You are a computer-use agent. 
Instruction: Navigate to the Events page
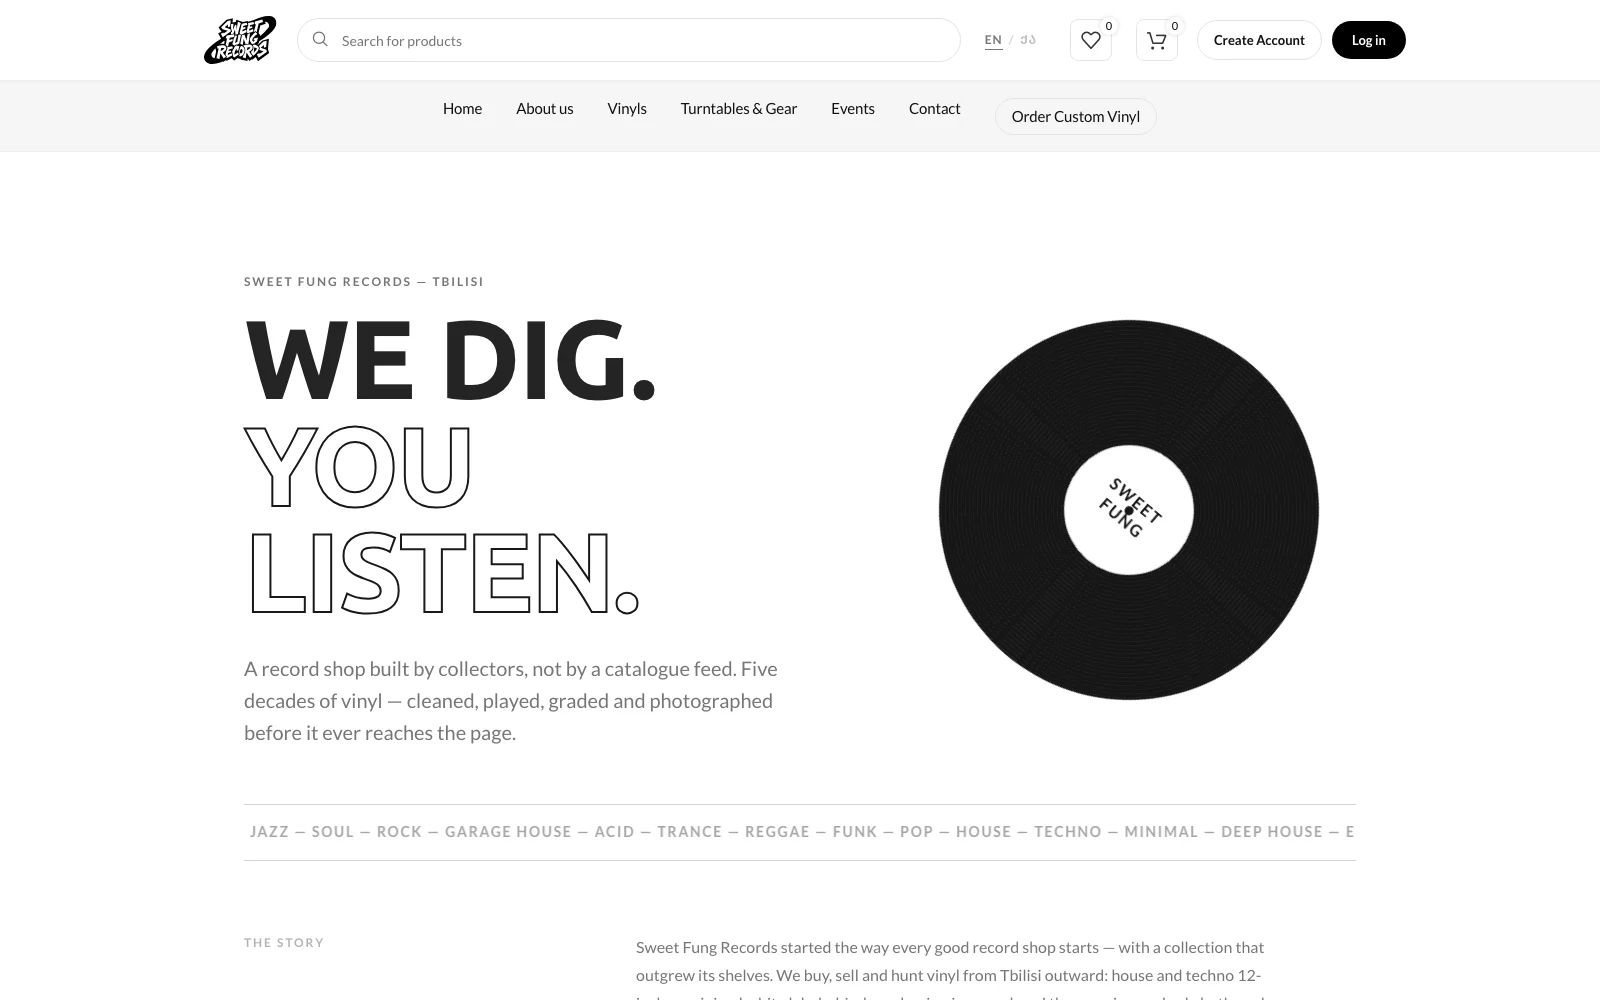pyautogui.click(x=853, y=108)
